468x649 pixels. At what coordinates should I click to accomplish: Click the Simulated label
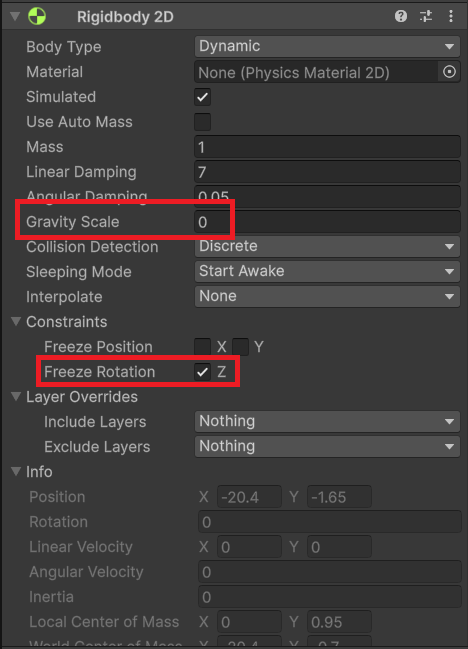[61, 97]
